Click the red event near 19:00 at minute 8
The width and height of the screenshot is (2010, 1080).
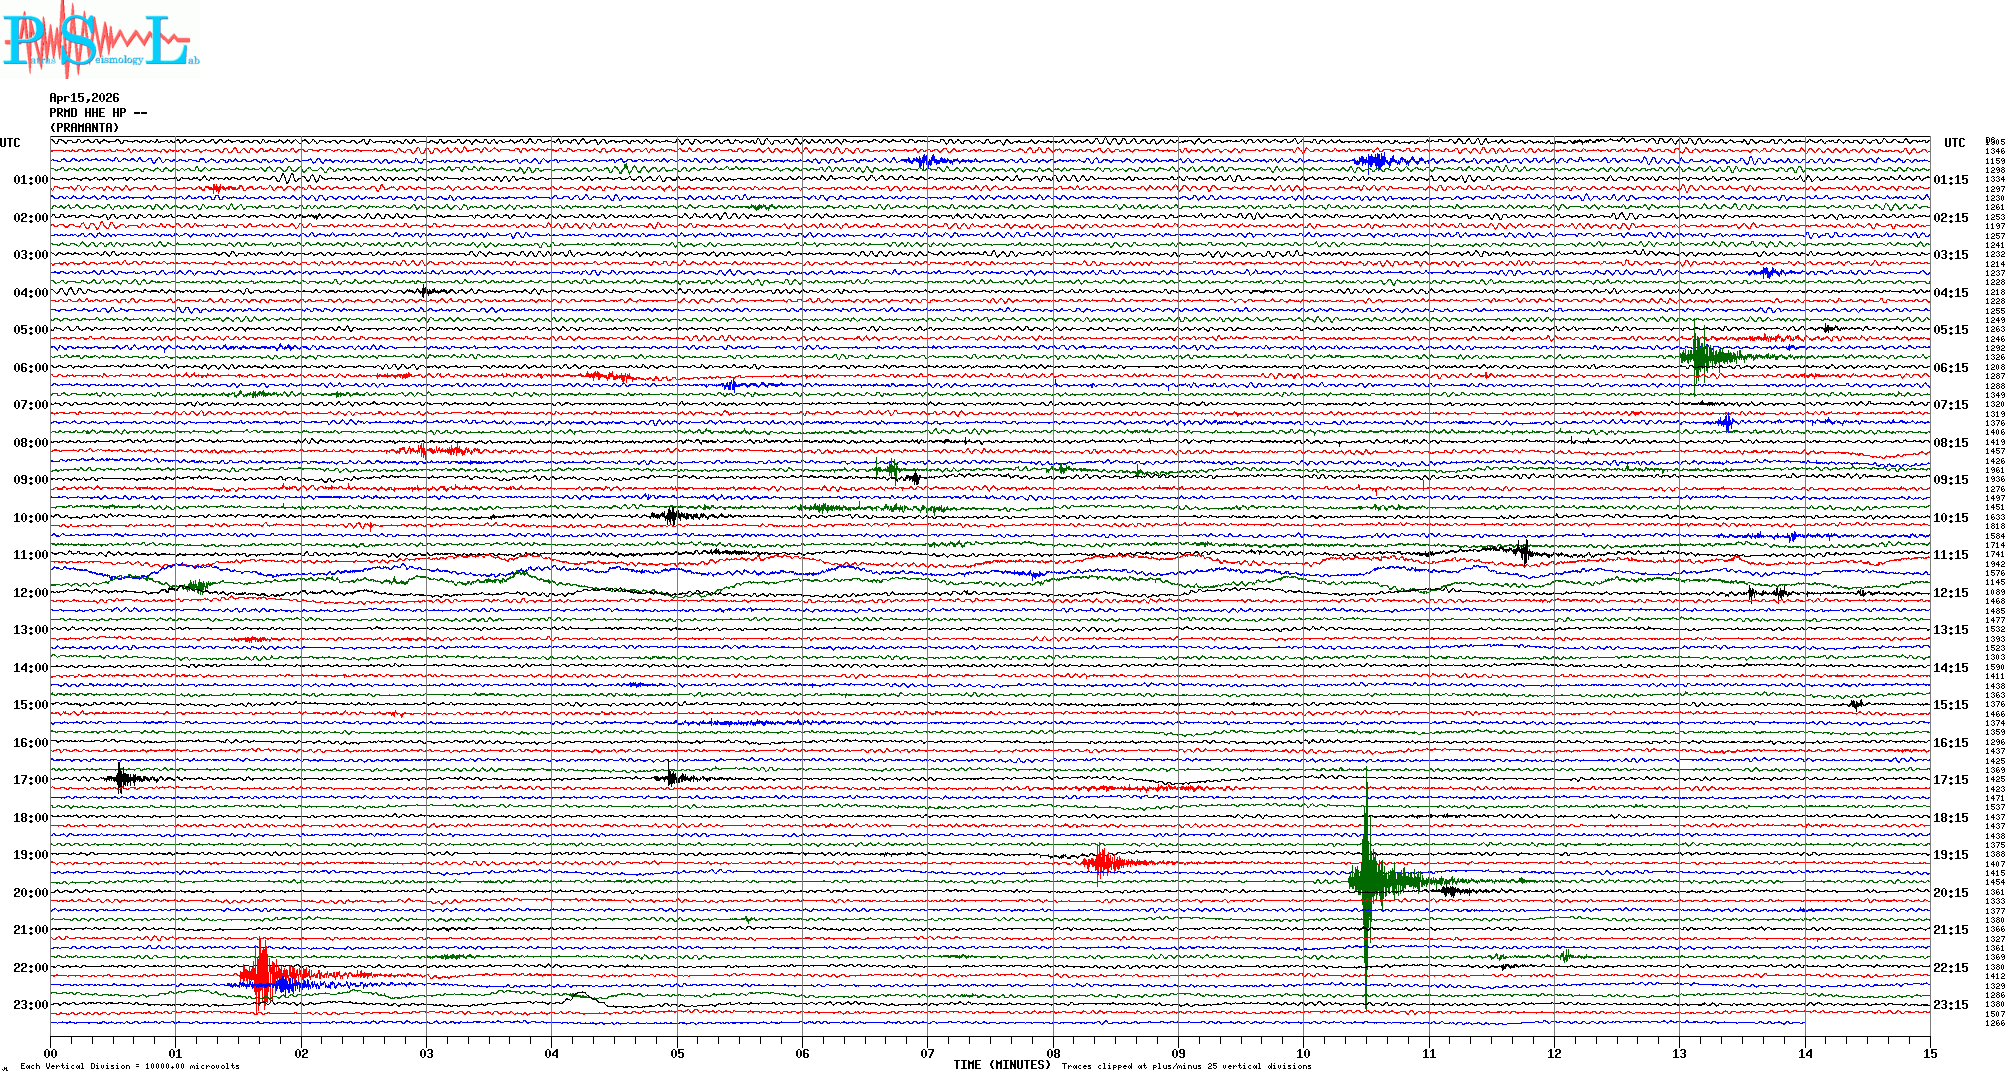click(x=1102, y=861)
